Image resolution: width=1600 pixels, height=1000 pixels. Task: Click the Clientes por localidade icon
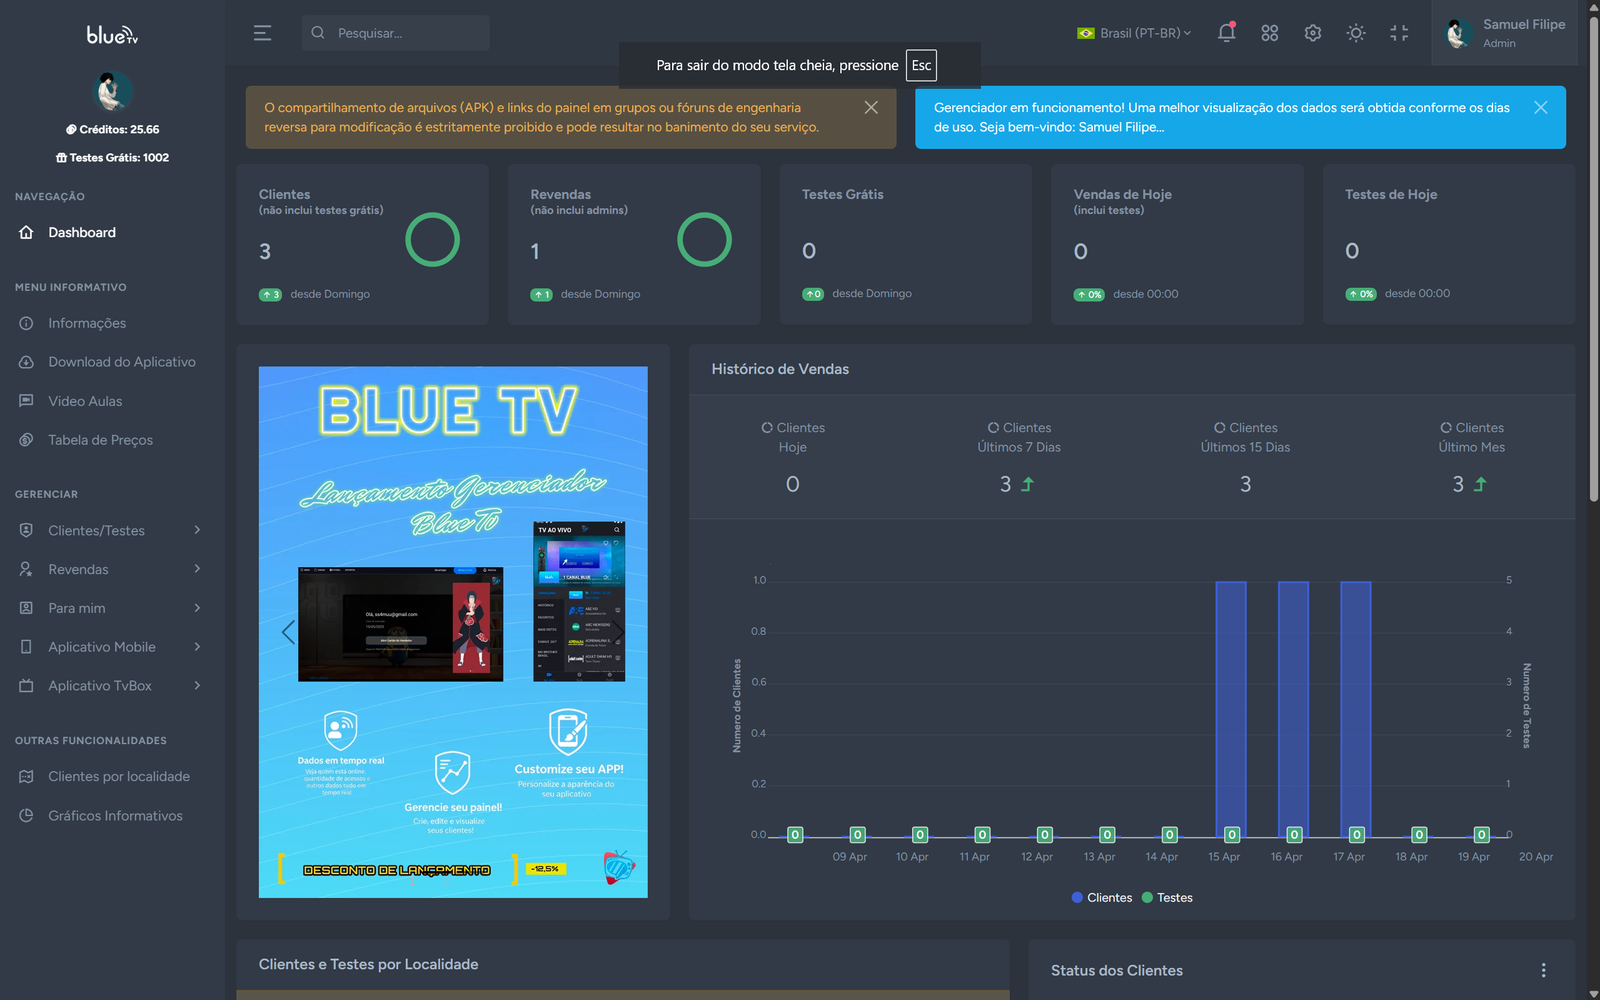26,776
